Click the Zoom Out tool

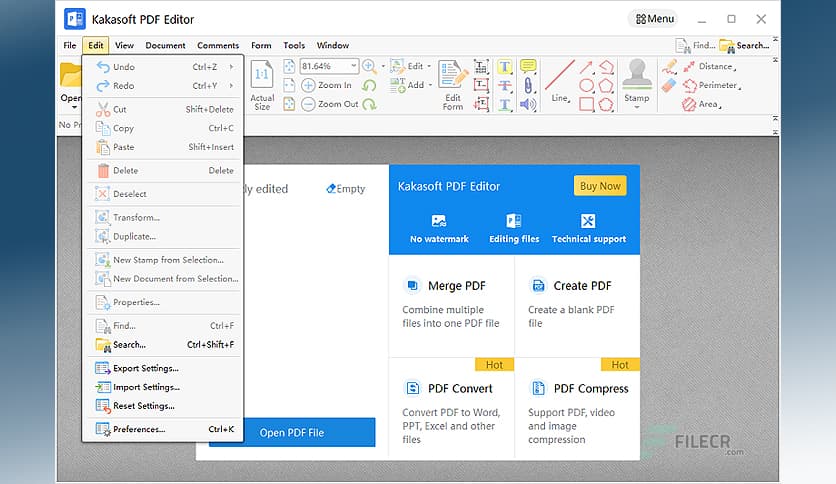tap(329, 104)
